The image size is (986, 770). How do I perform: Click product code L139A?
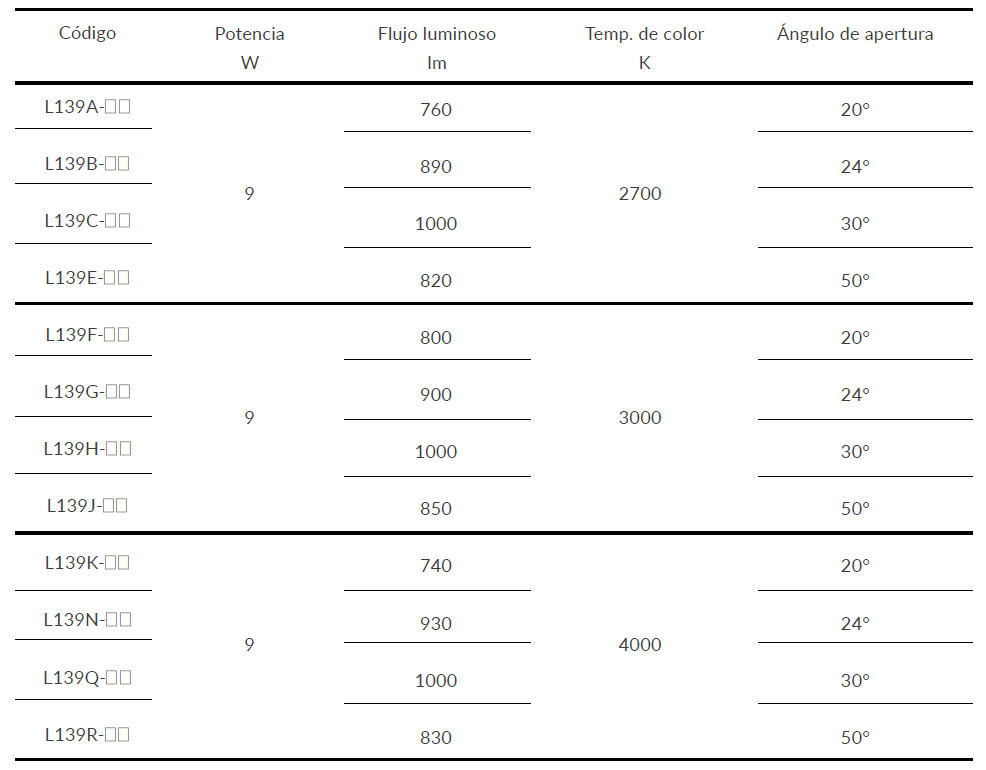[87, 107]
